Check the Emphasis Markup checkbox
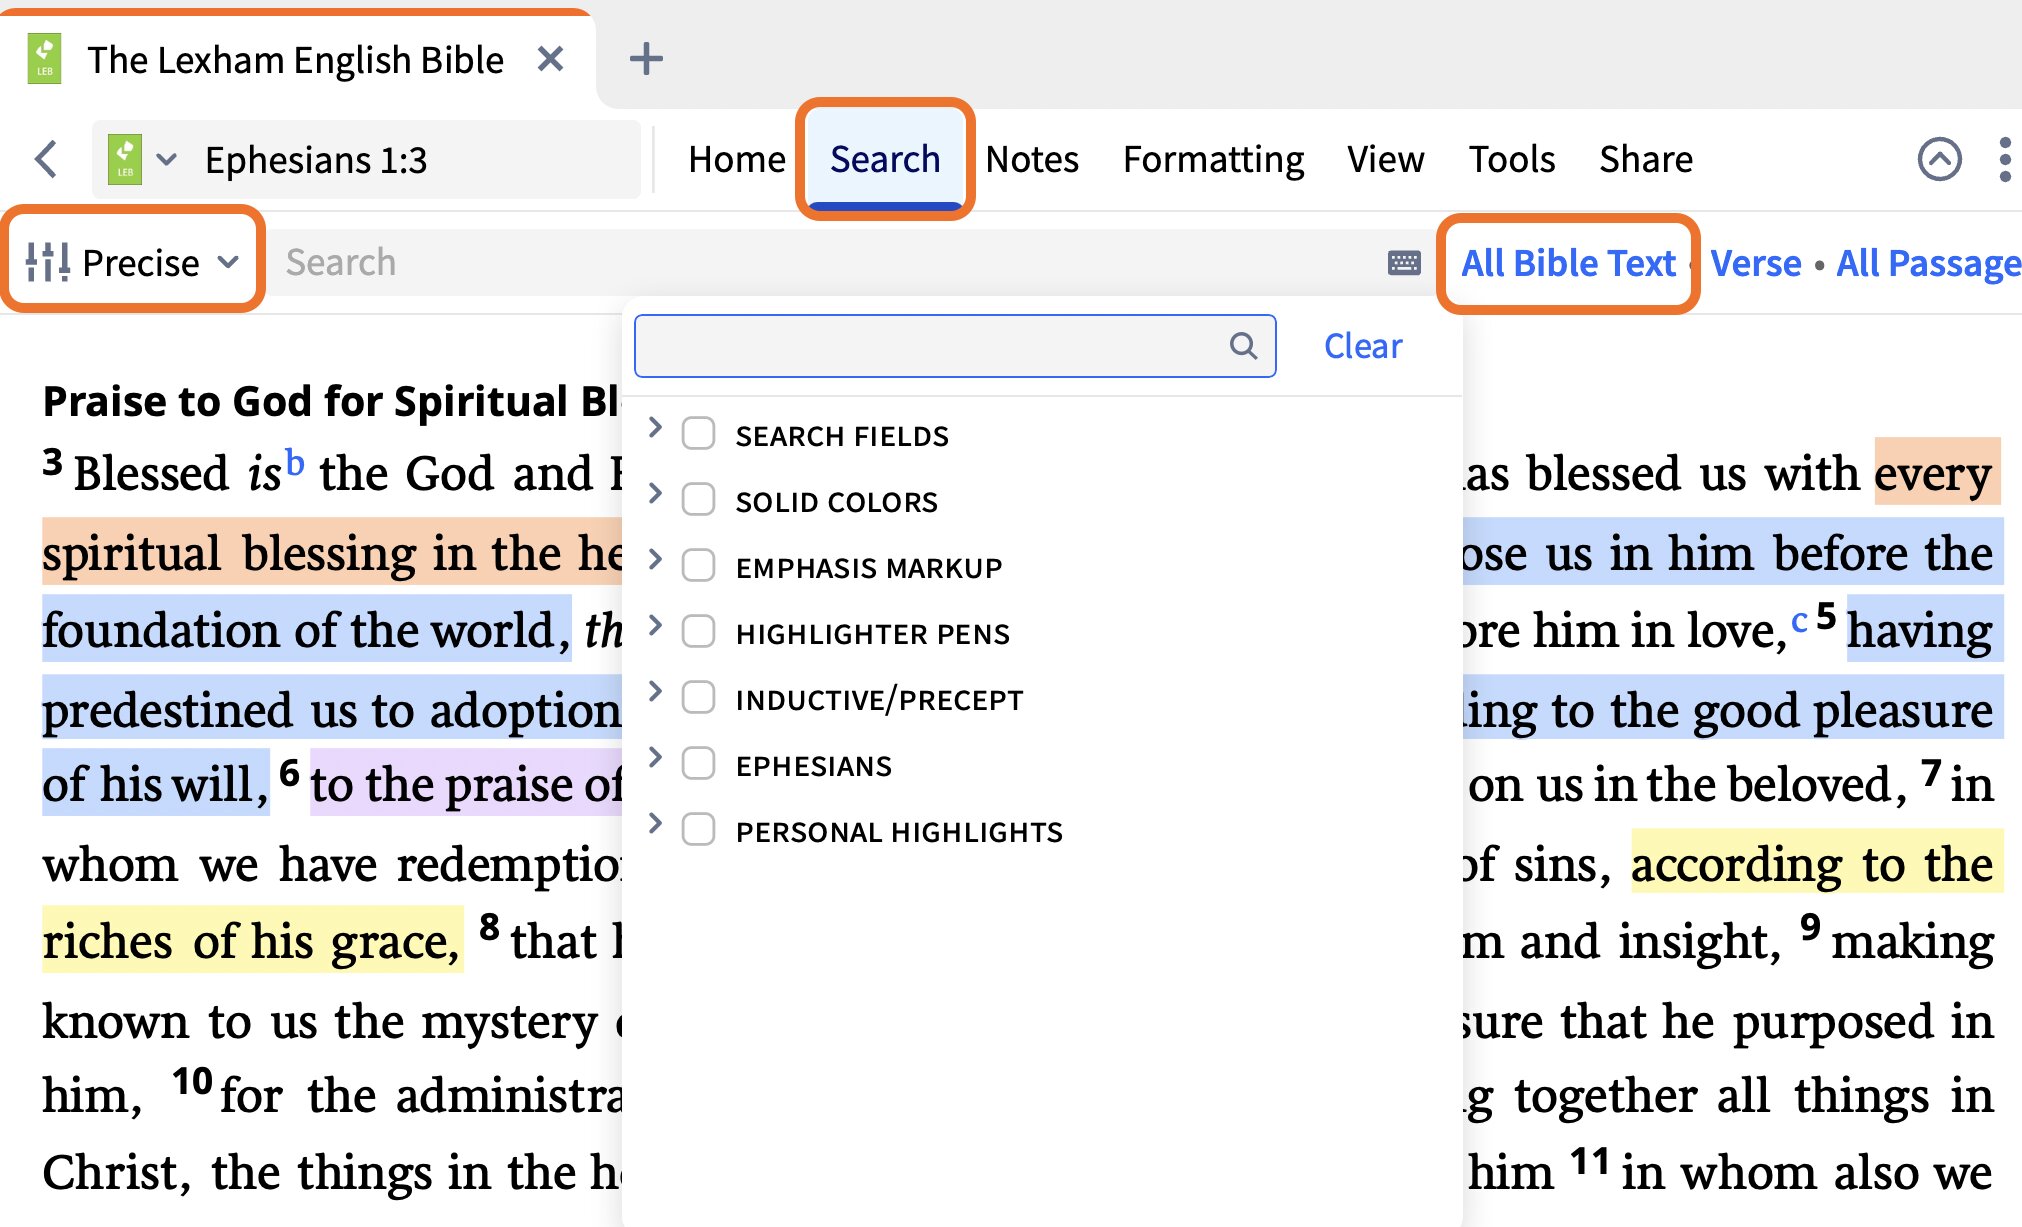The image size is (2022, 1227). tap(698, 566)
